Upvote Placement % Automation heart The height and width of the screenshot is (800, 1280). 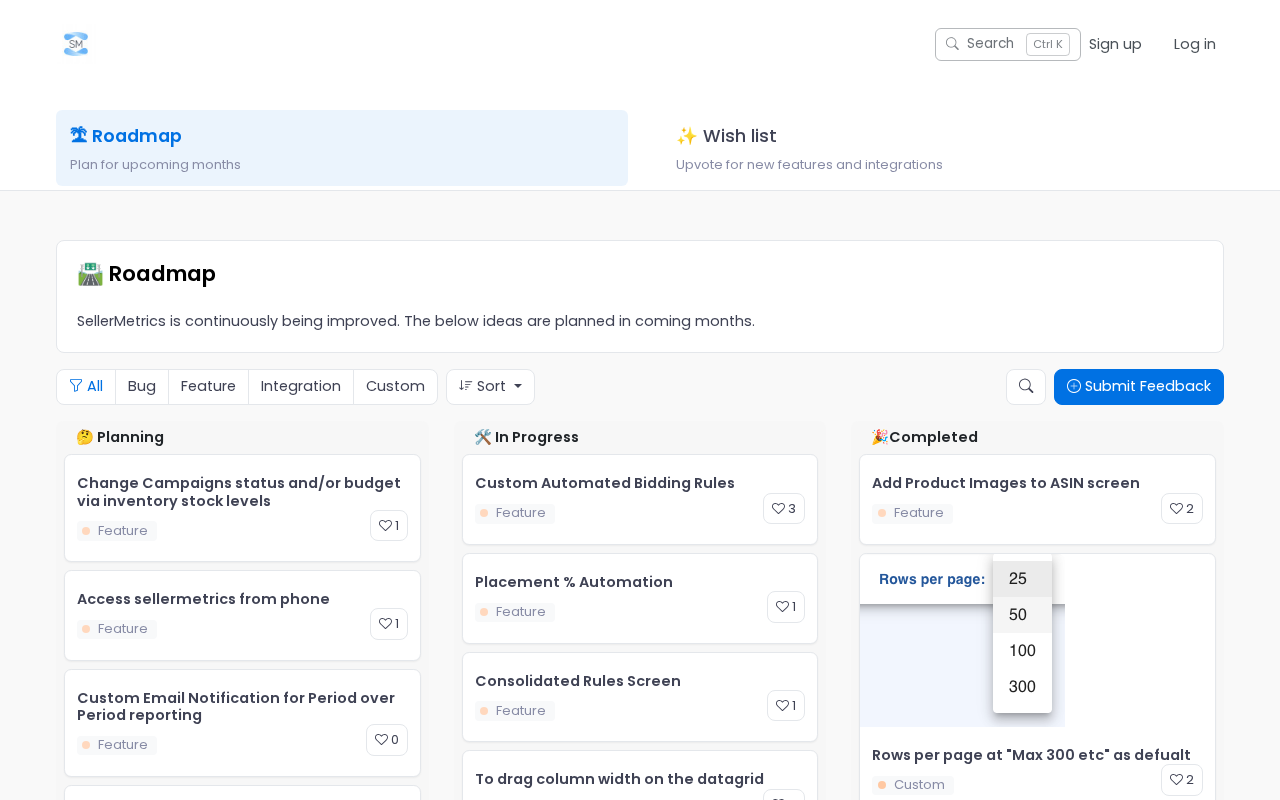pos(786,607)
